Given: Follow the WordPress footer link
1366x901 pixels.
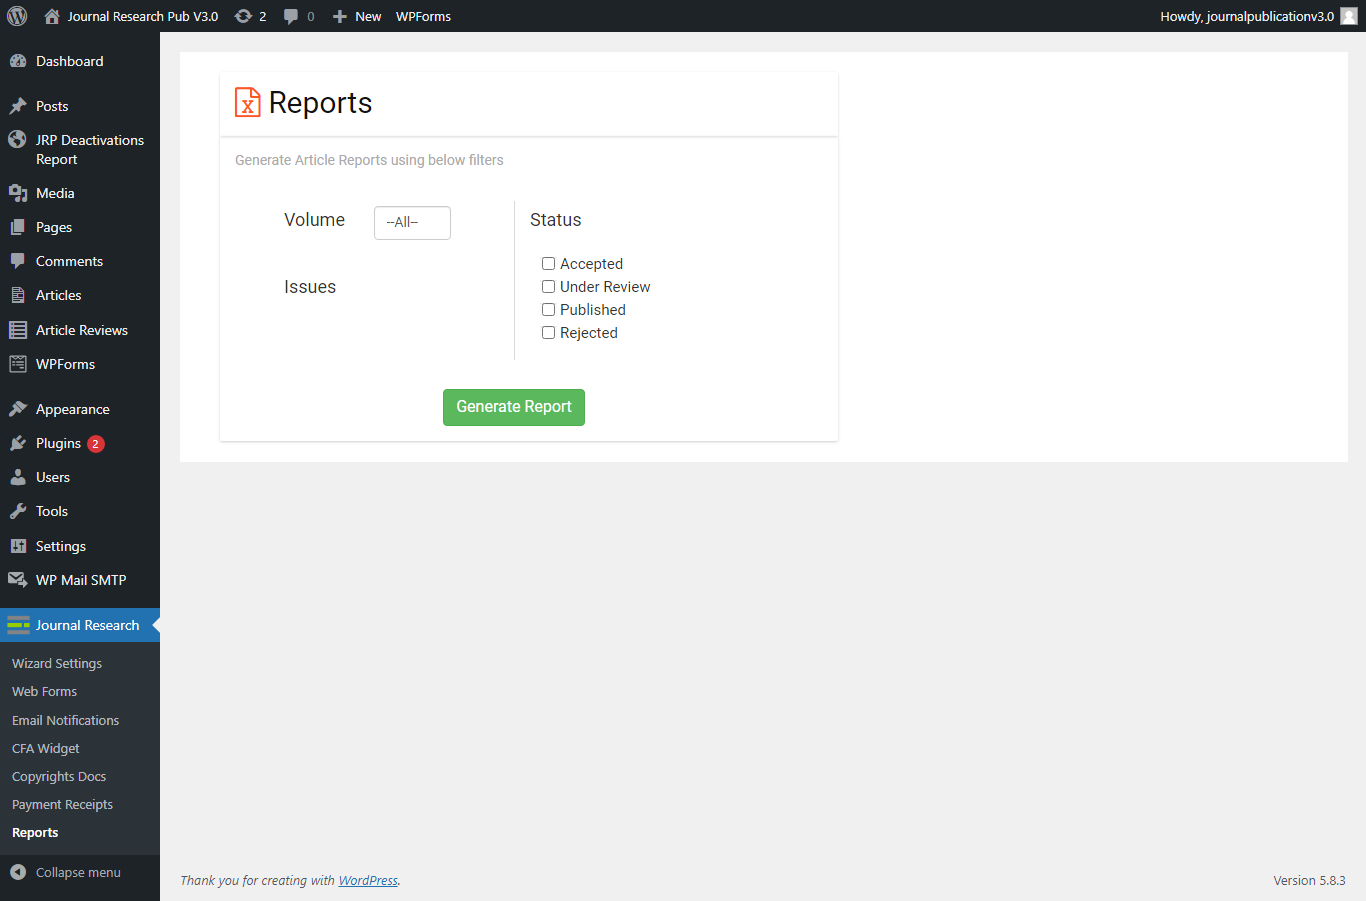Looking at the screenshot, I should (368, 881).
